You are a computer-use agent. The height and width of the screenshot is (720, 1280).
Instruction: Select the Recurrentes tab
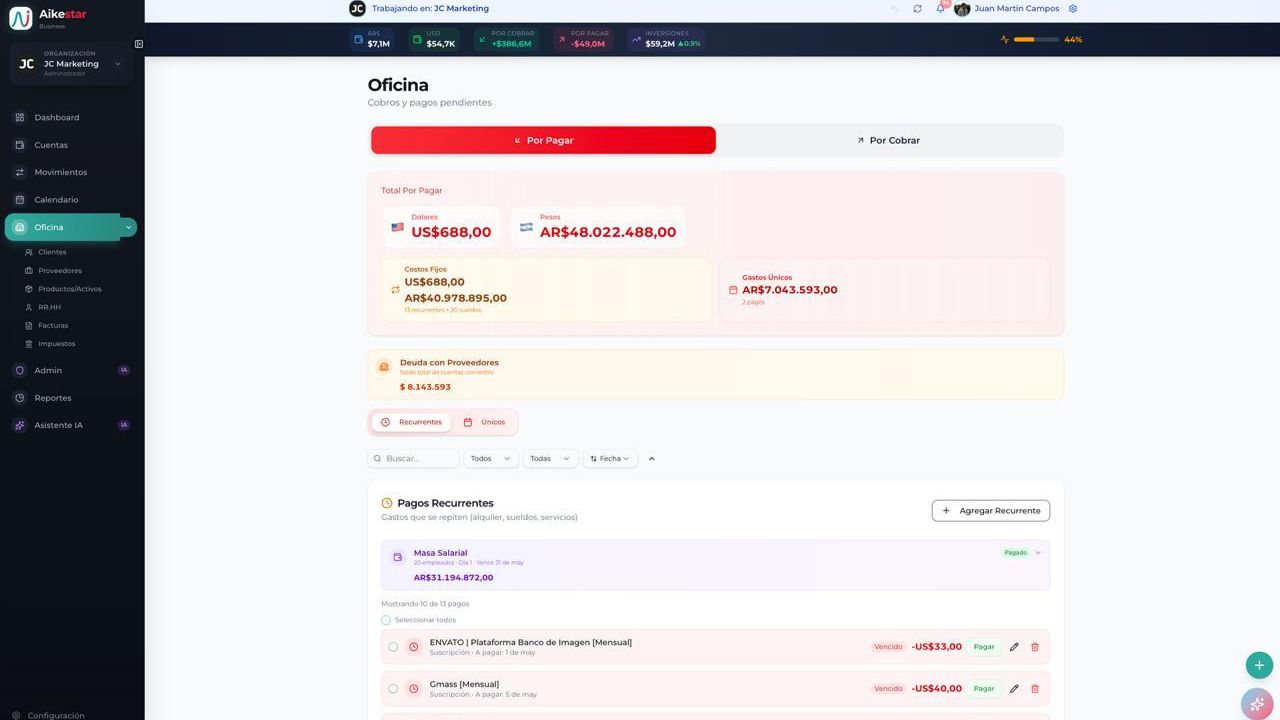(411, 422)
